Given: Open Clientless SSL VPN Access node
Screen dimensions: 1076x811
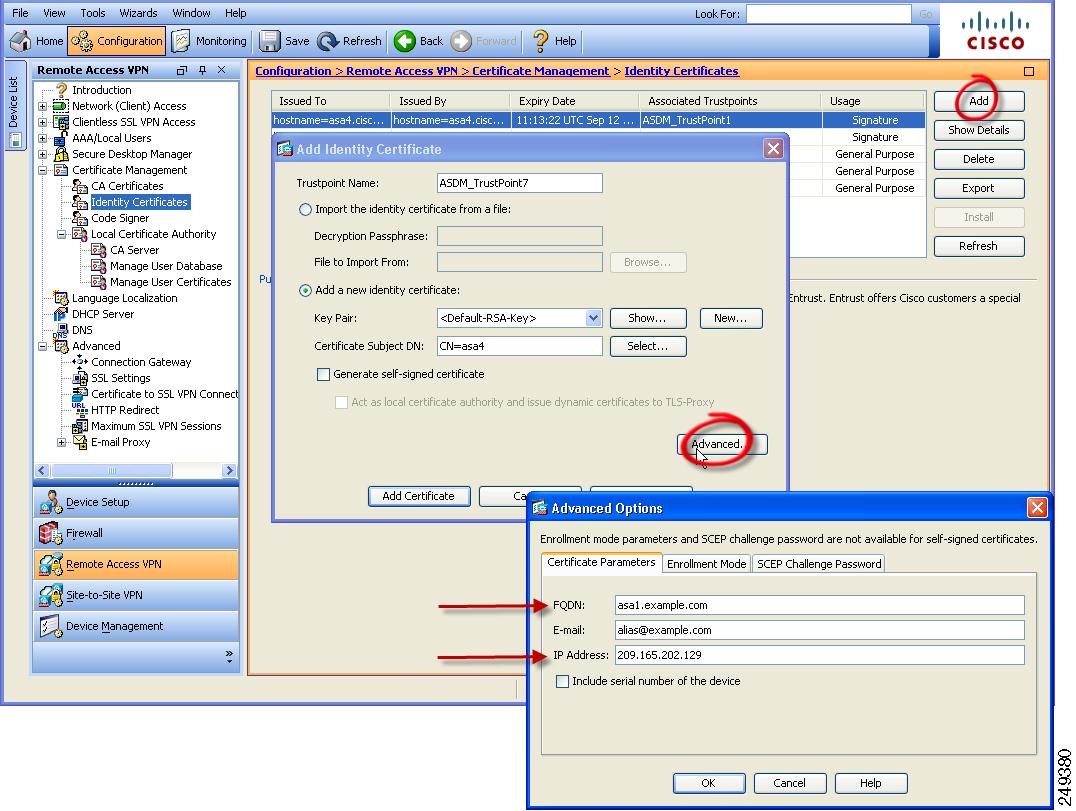Looking at the screenshot, I should (x=133, y=121).
